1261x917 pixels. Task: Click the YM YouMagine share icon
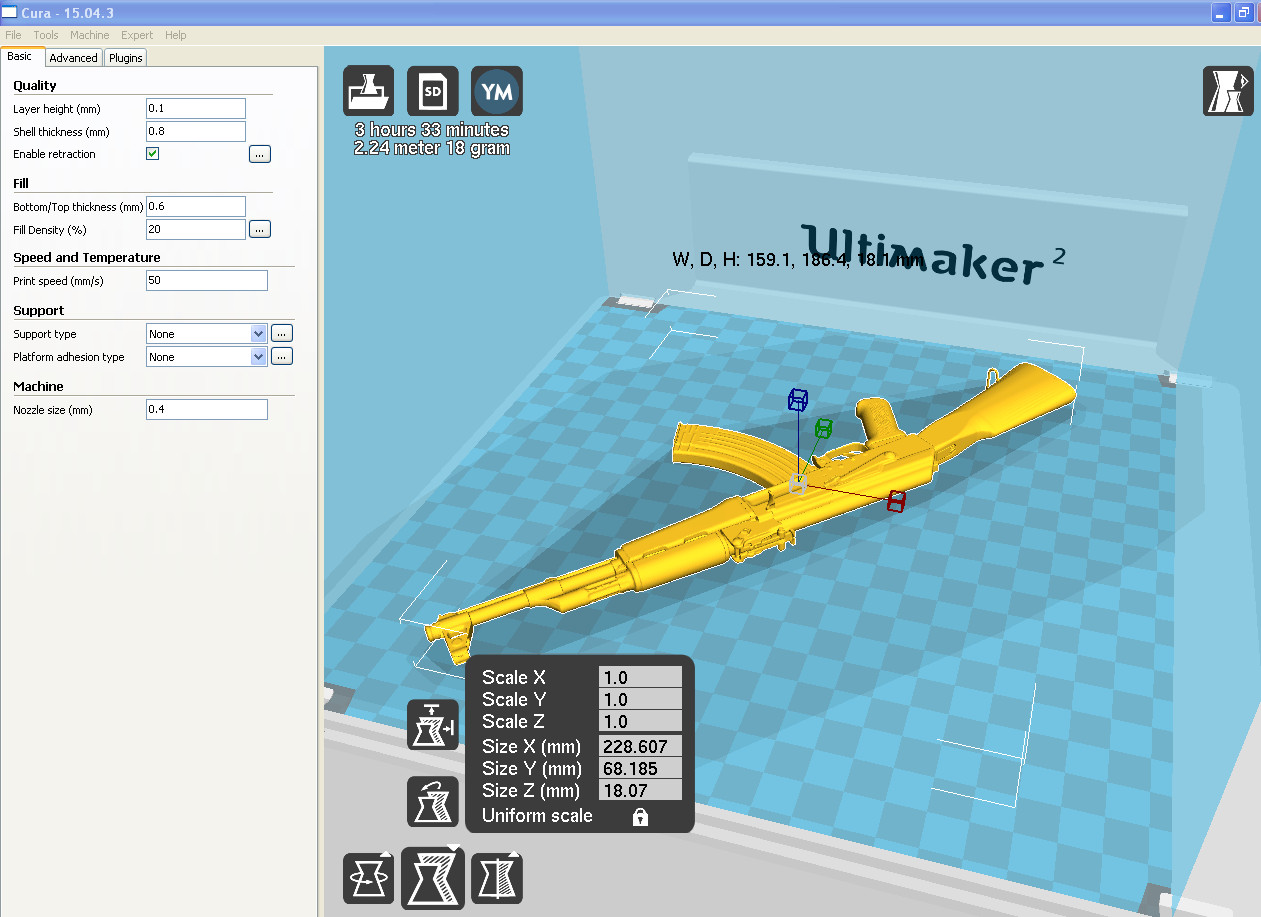(x=497, y=91)
